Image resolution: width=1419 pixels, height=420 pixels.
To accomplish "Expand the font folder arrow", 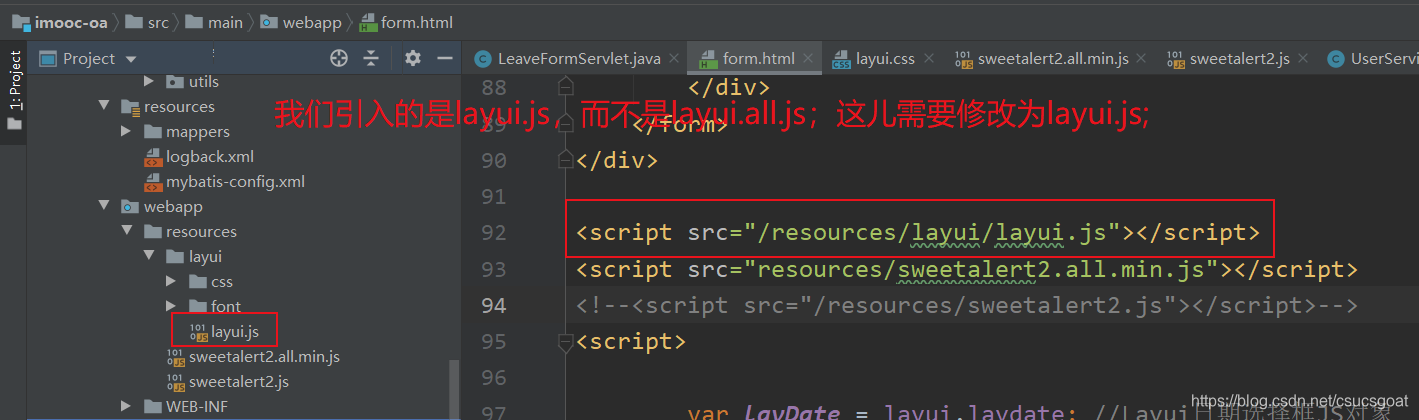I will point(171,306).
